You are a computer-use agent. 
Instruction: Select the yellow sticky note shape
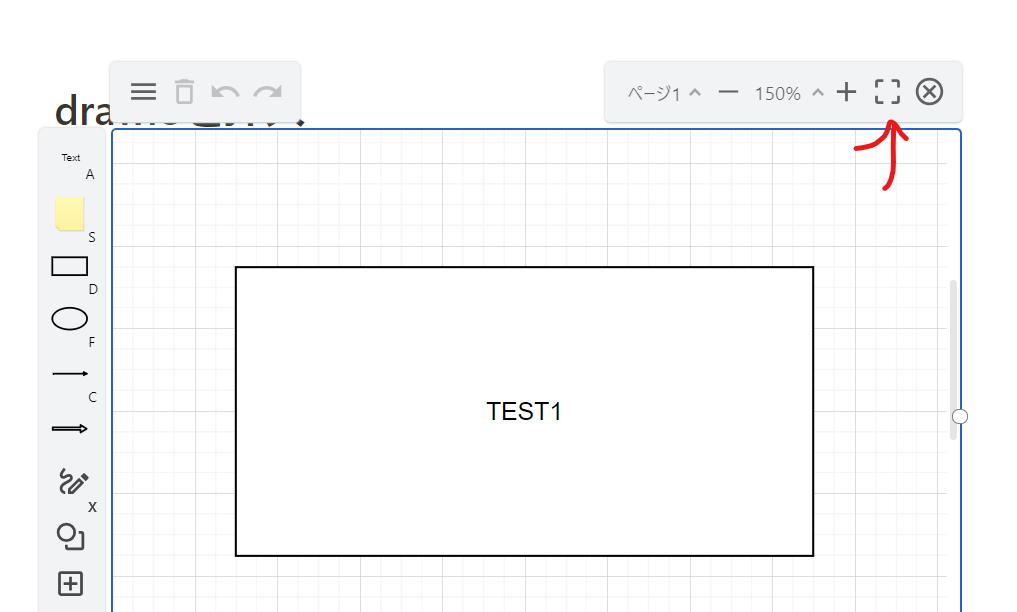tap(69, 214)
